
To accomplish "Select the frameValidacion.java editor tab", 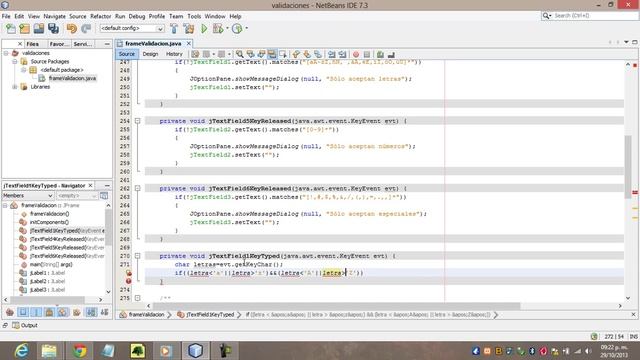I will point(153,43).
